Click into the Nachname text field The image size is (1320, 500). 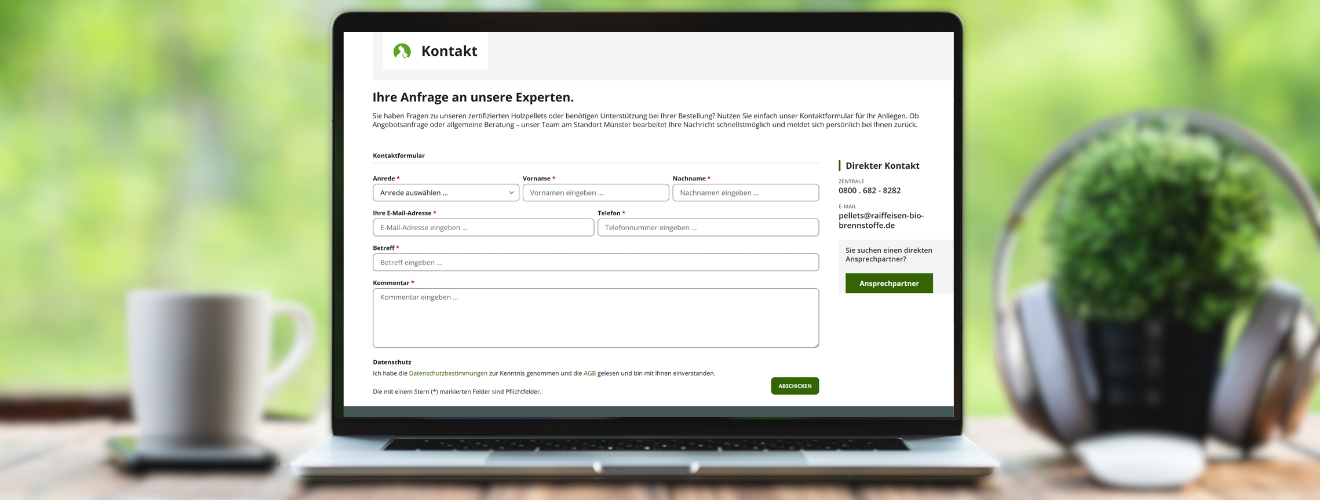click(745, 193)
